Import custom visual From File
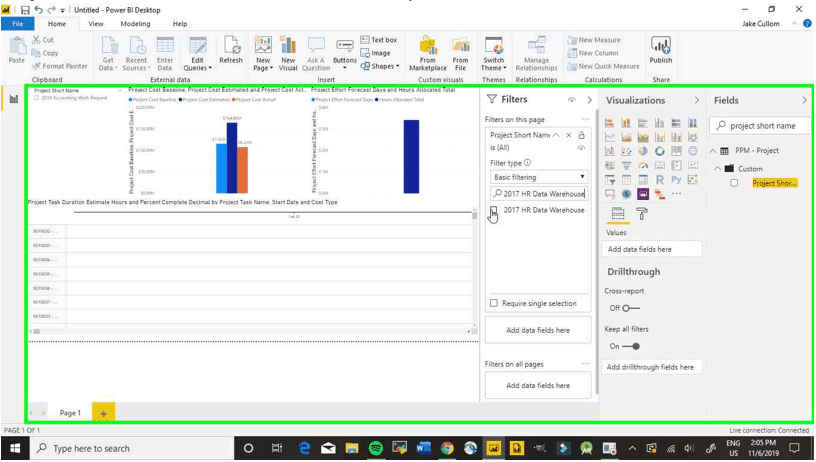Viewport: 816px width, 462px height. point(460,53)
